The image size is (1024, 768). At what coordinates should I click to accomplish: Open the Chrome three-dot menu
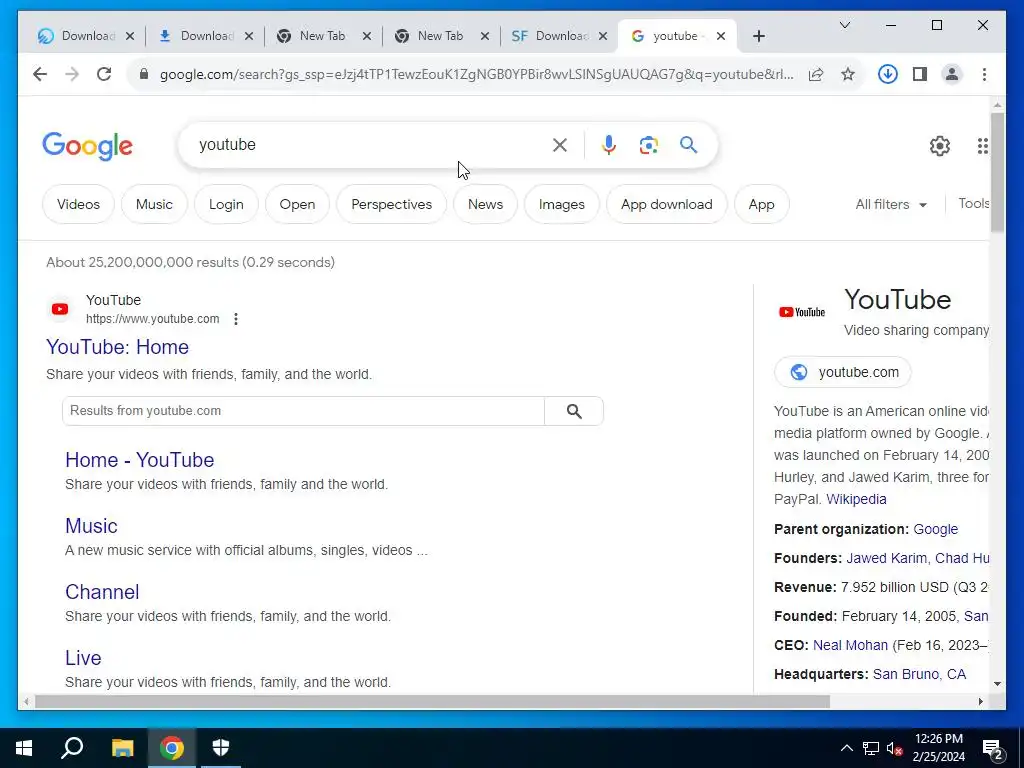pos(984,74)
